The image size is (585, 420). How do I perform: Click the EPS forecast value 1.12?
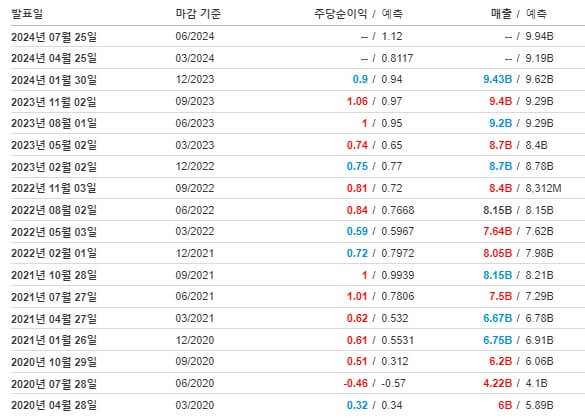[x=392, y=36]
